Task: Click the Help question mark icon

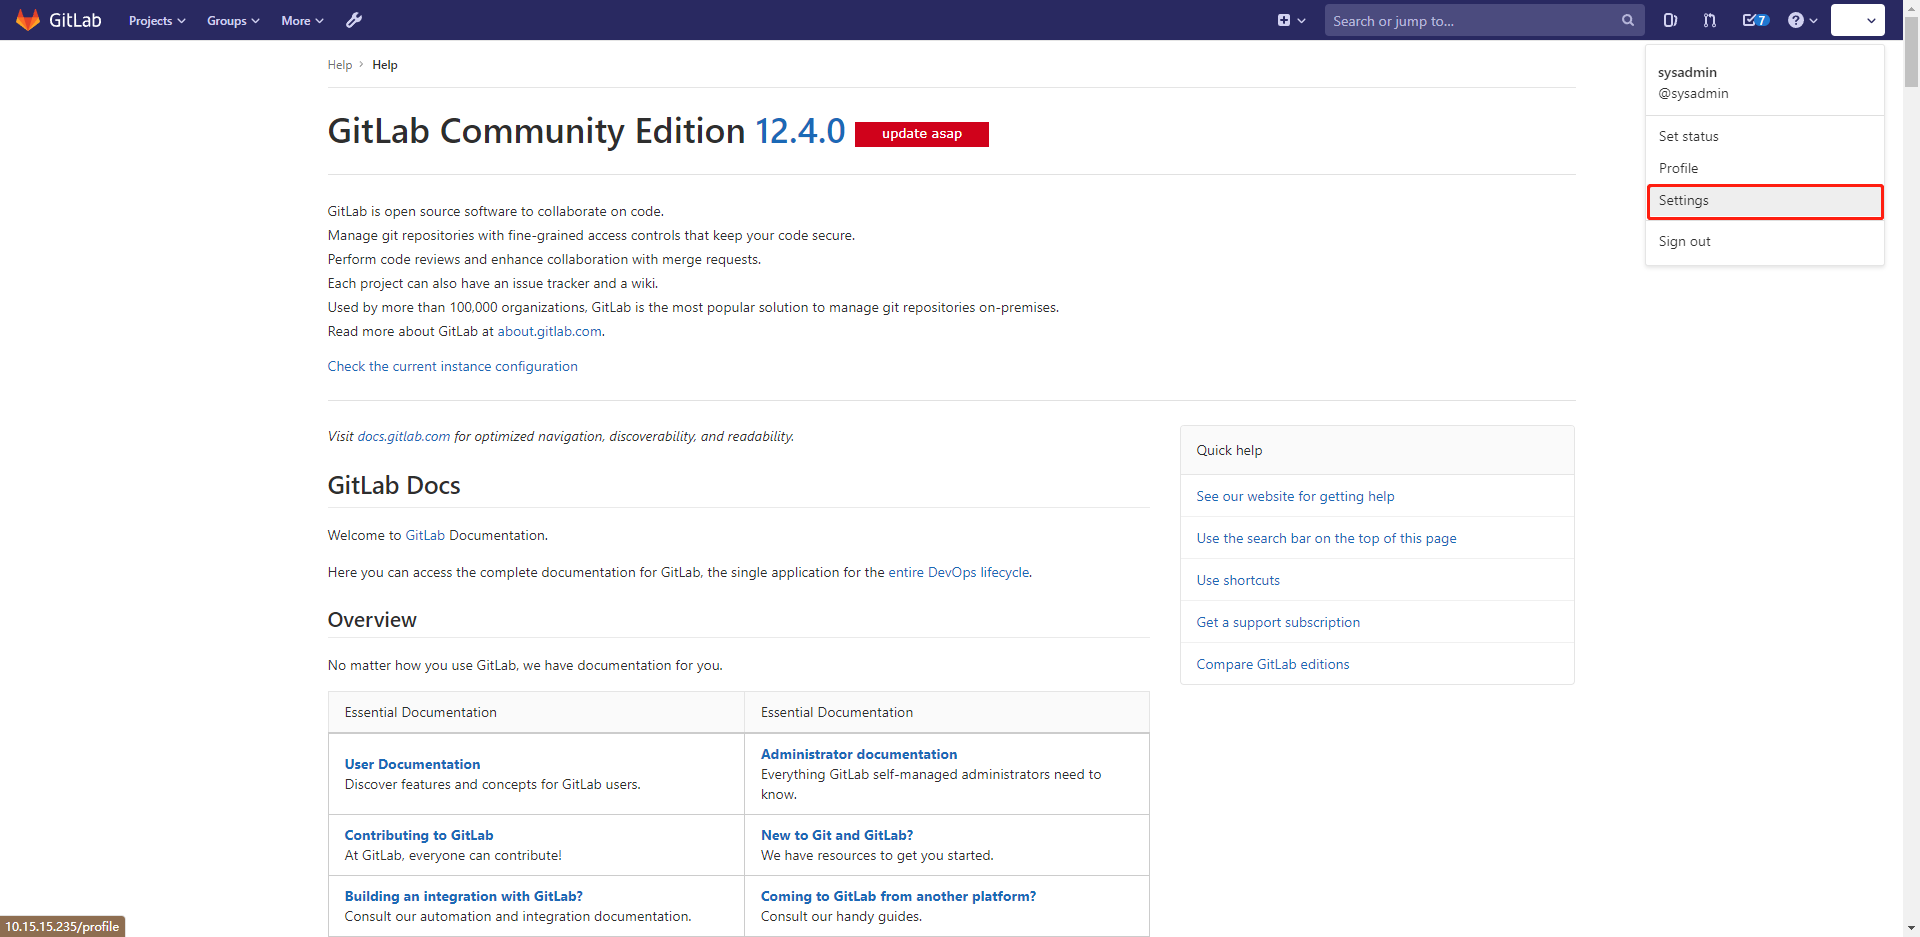Action: coord(1797,20)
